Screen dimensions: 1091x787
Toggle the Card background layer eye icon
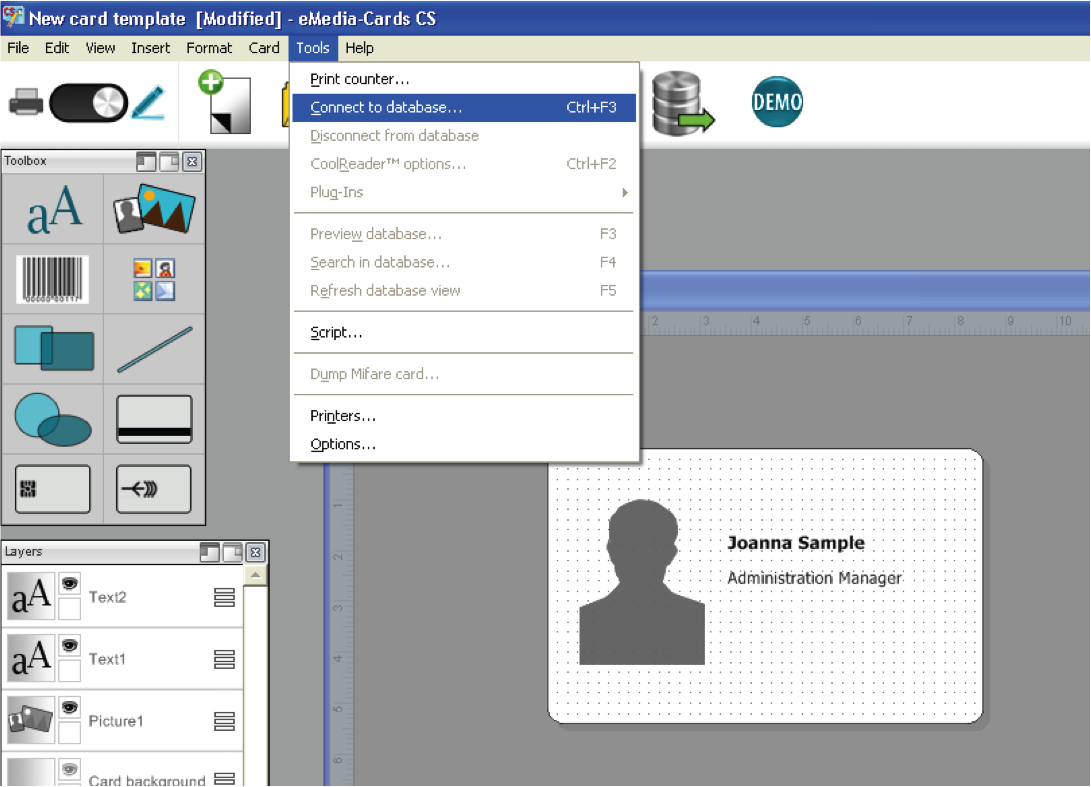tap(70, 769)
